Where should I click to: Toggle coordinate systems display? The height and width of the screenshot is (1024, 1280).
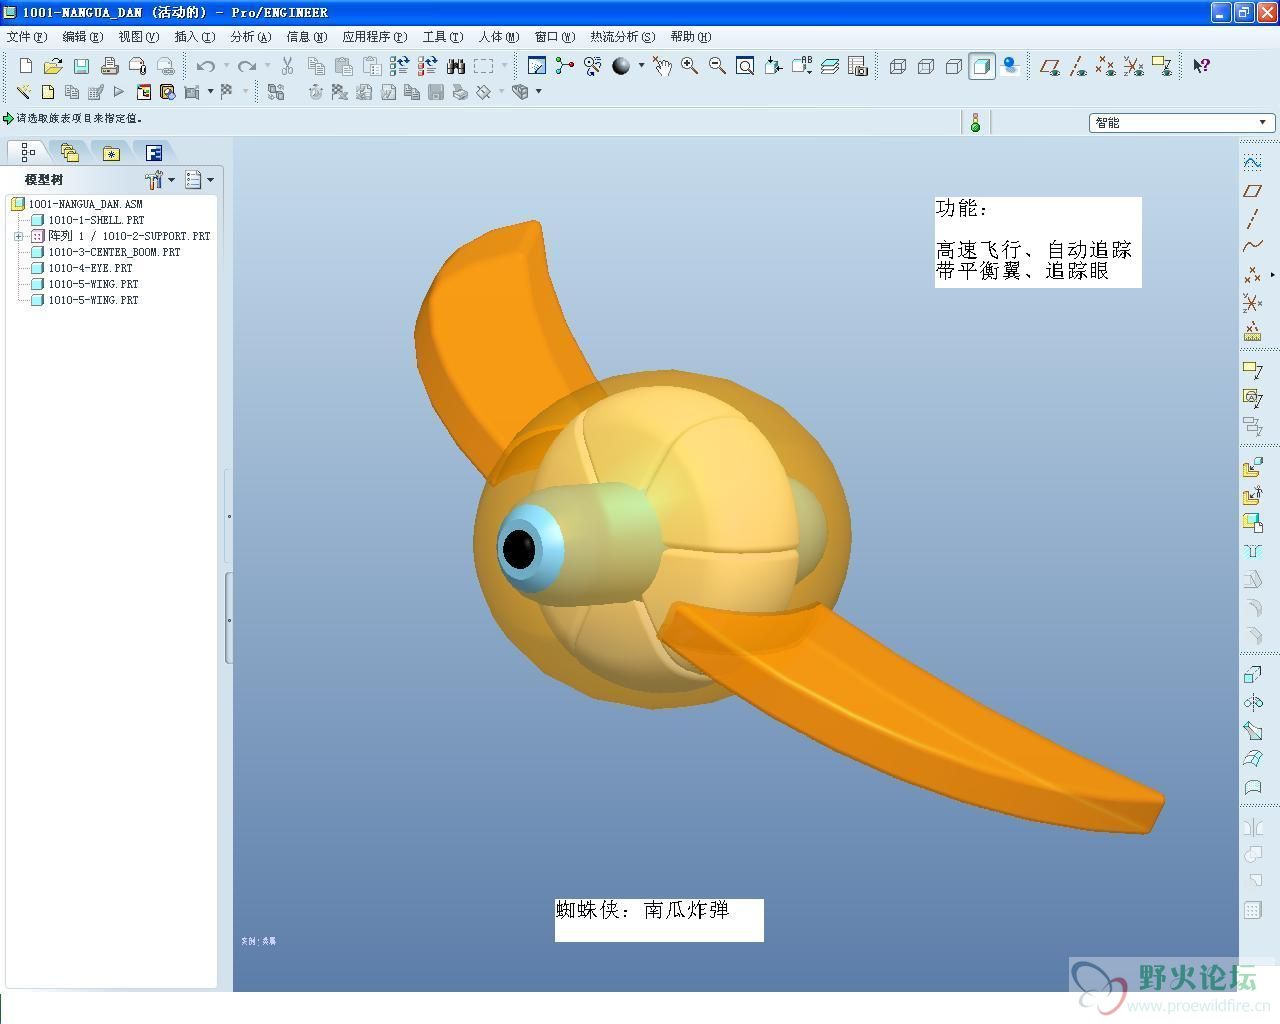[x=1133, y=66]
